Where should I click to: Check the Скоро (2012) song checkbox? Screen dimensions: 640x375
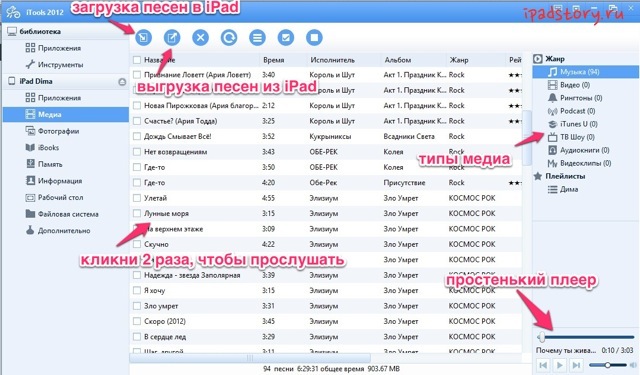pos(137,321)
